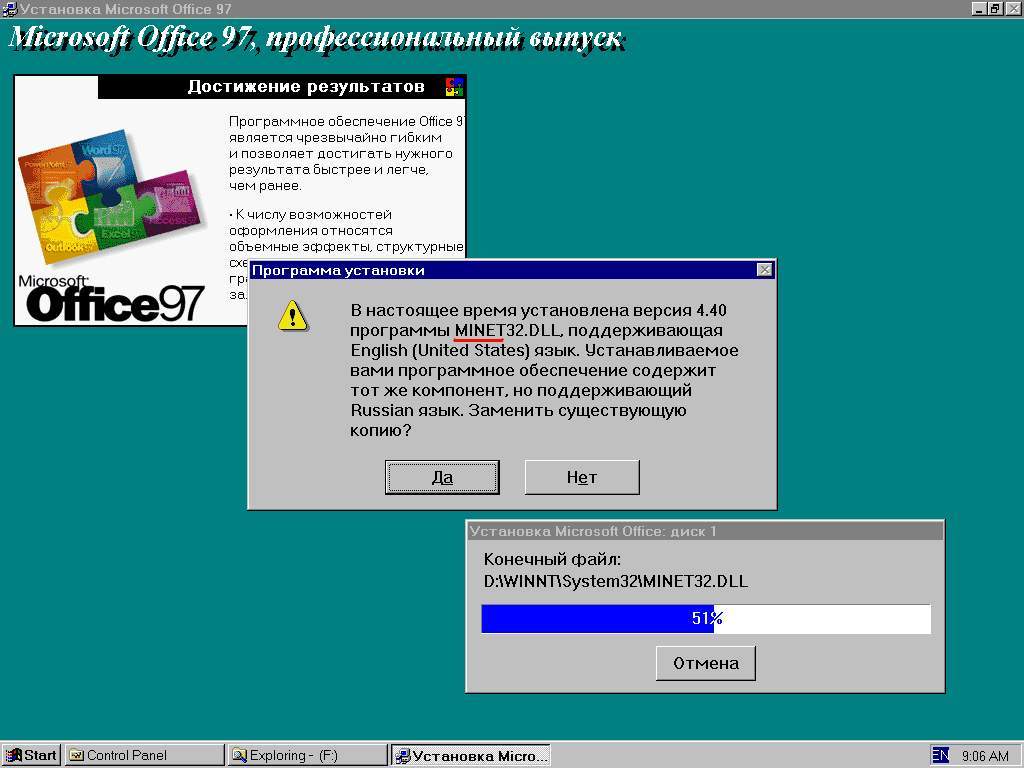Click the yellow warning triangle icon

[293, 316]
